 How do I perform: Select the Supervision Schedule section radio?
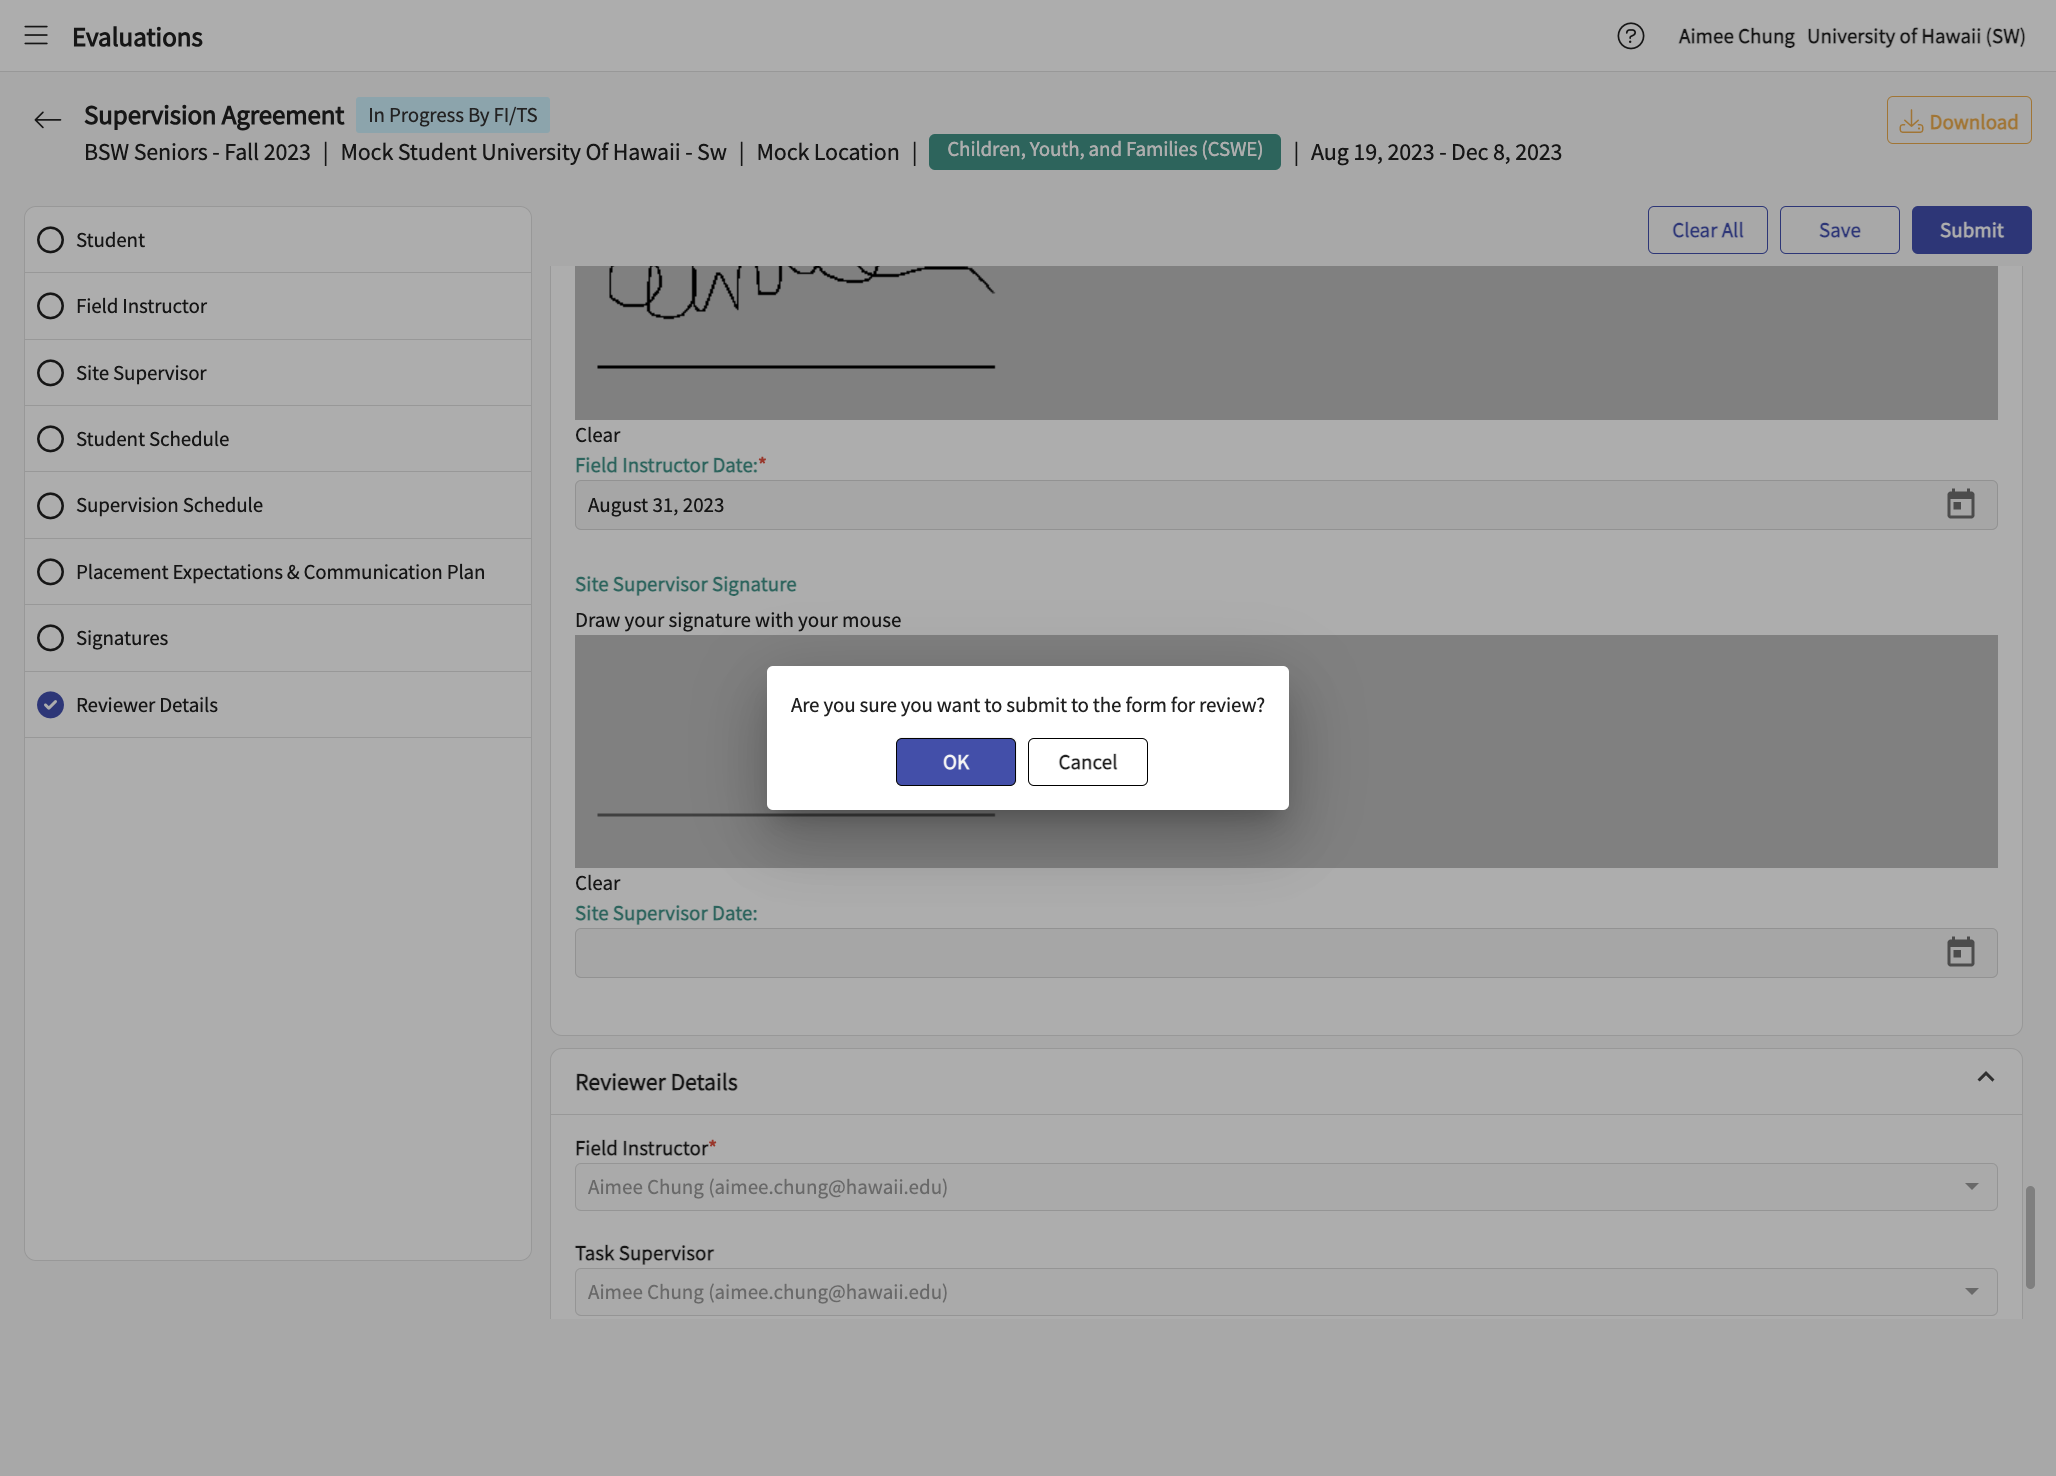tap(50, 505)
